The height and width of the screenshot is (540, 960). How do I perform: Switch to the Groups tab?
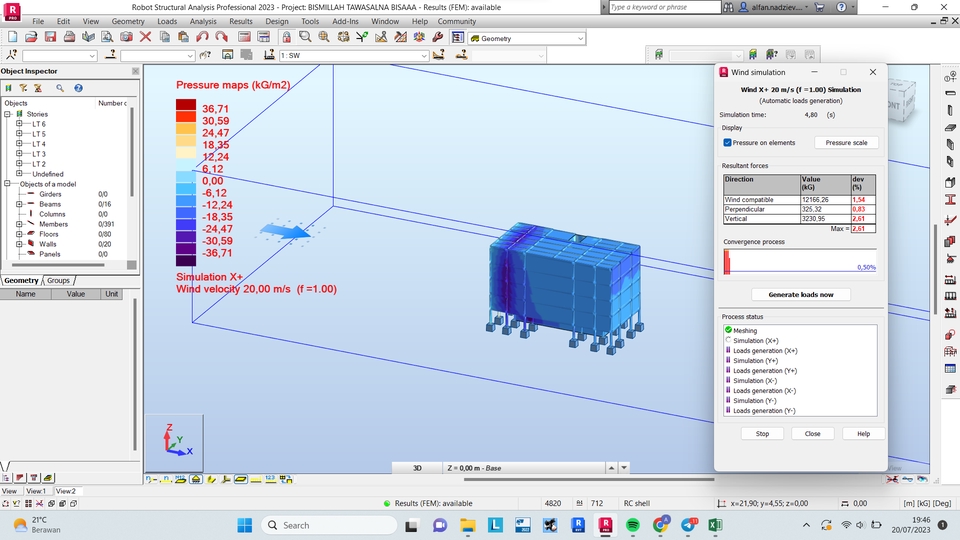tap(58, 281)
